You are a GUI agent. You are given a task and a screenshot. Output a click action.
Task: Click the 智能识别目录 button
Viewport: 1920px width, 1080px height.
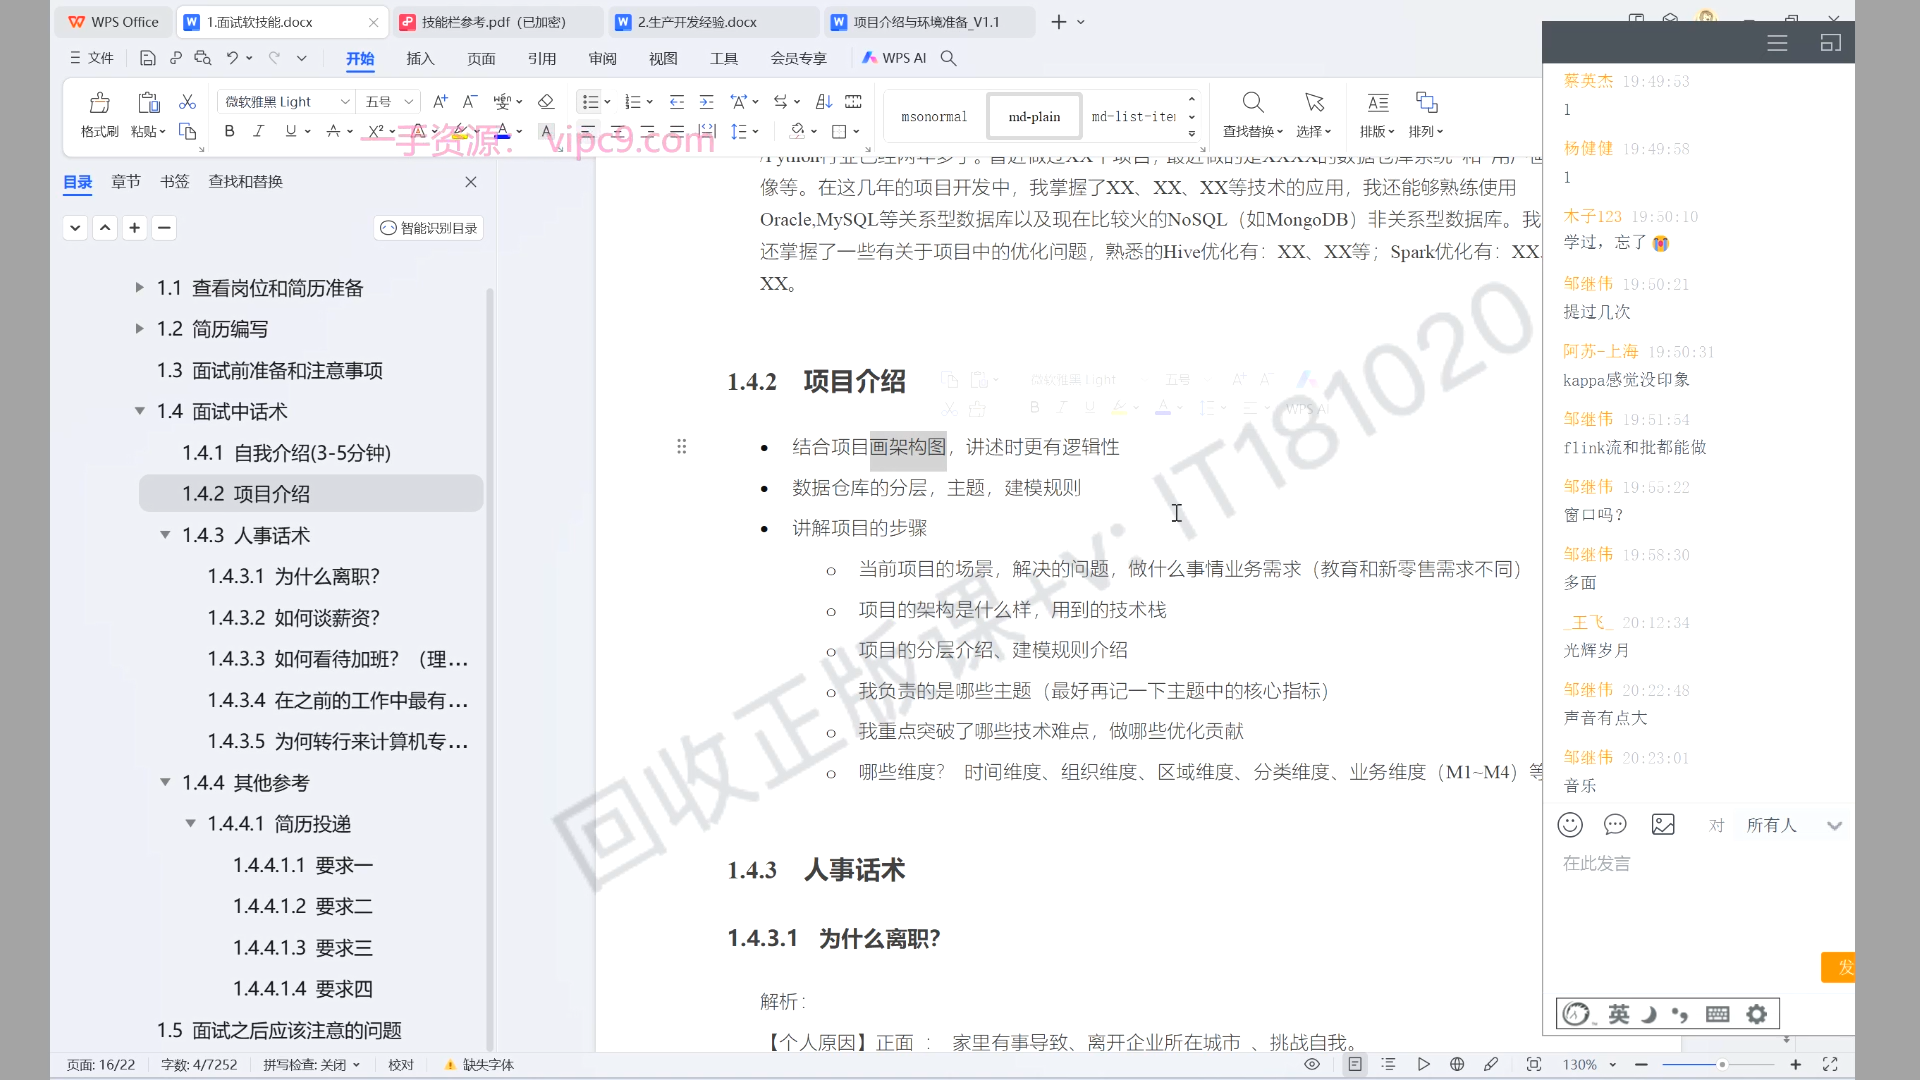click(429, 228)
